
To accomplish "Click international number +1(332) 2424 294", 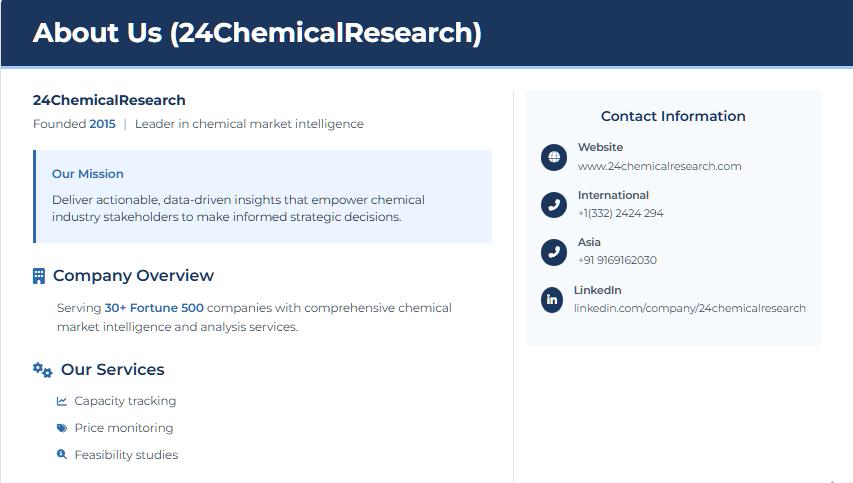I will tap(620, 213).
